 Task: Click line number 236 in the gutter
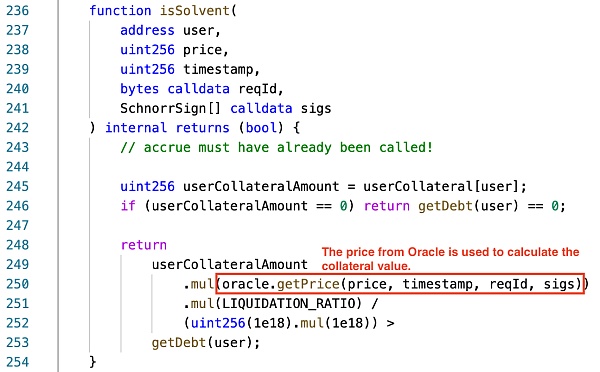(x=17, y=10)
